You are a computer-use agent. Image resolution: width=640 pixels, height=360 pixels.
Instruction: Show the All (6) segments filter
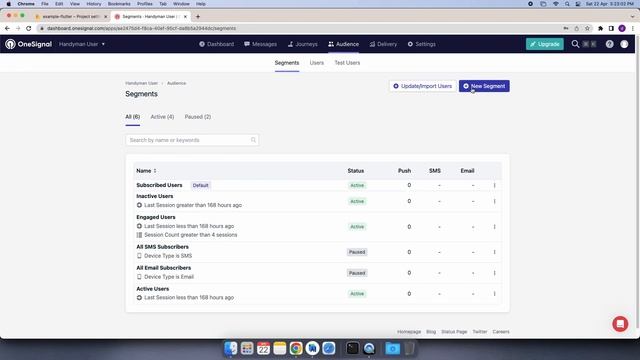[133, 117]
